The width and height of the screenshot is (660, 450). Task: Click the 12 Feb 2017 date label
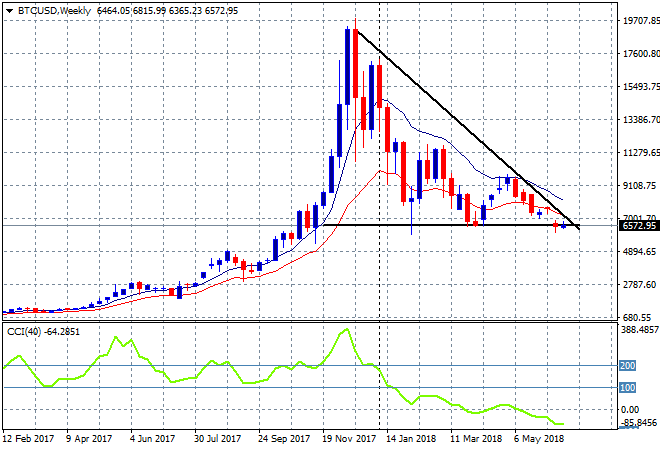(x=29, y=439)
